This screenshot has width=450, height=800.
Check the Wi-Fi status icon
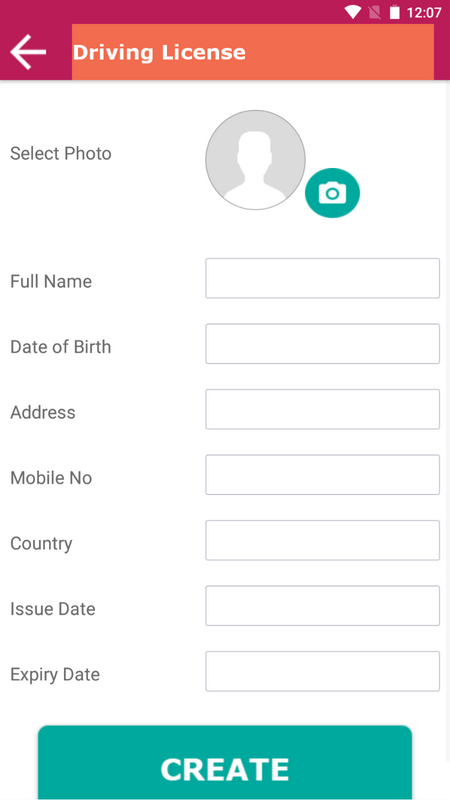tap(353, 12)
